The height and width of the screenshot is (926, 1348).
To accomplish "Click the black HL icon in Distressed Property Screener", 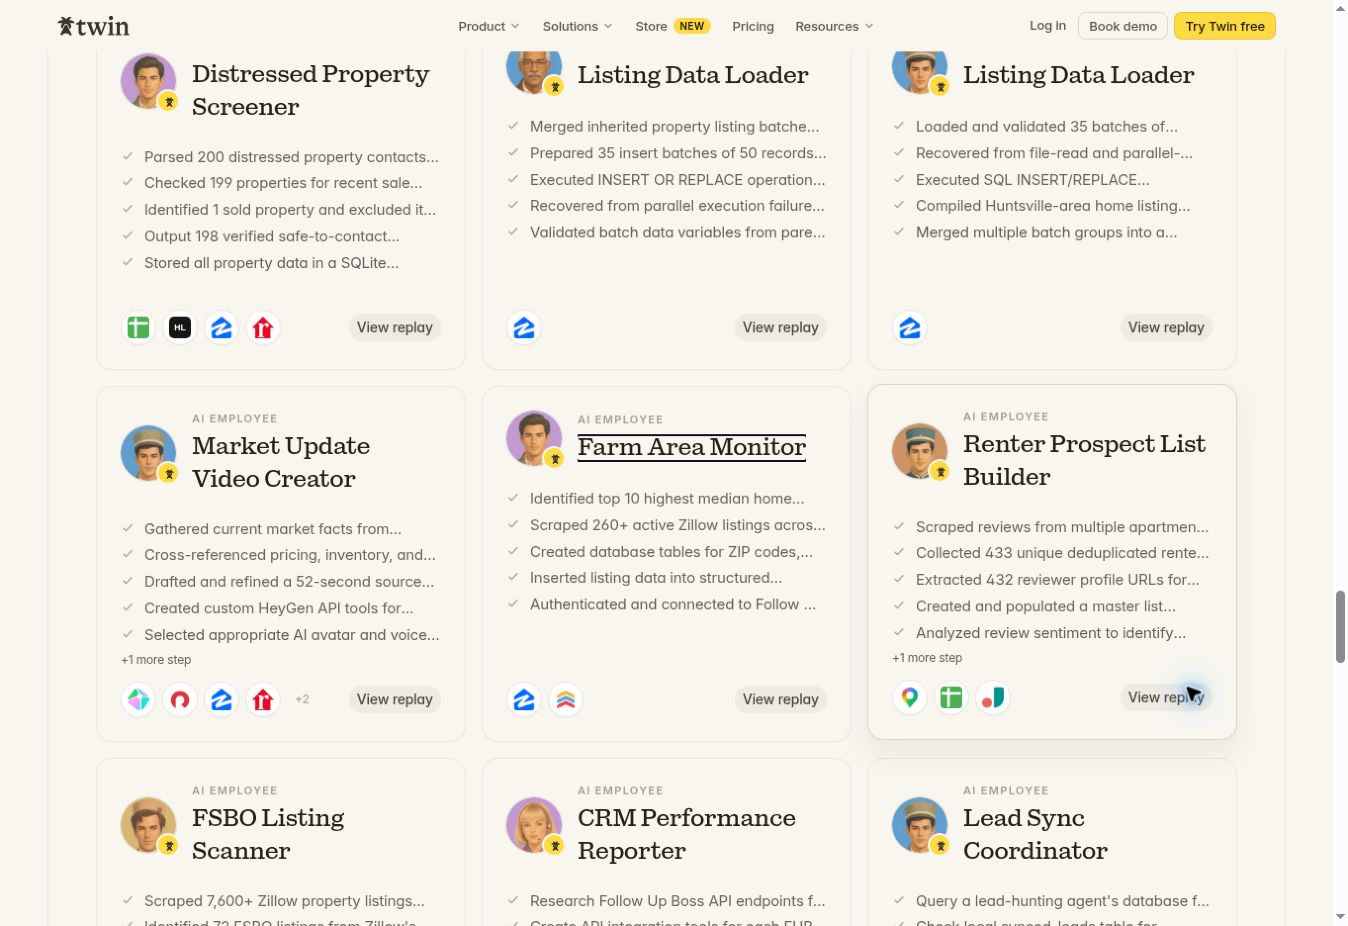I will (180, 328).
